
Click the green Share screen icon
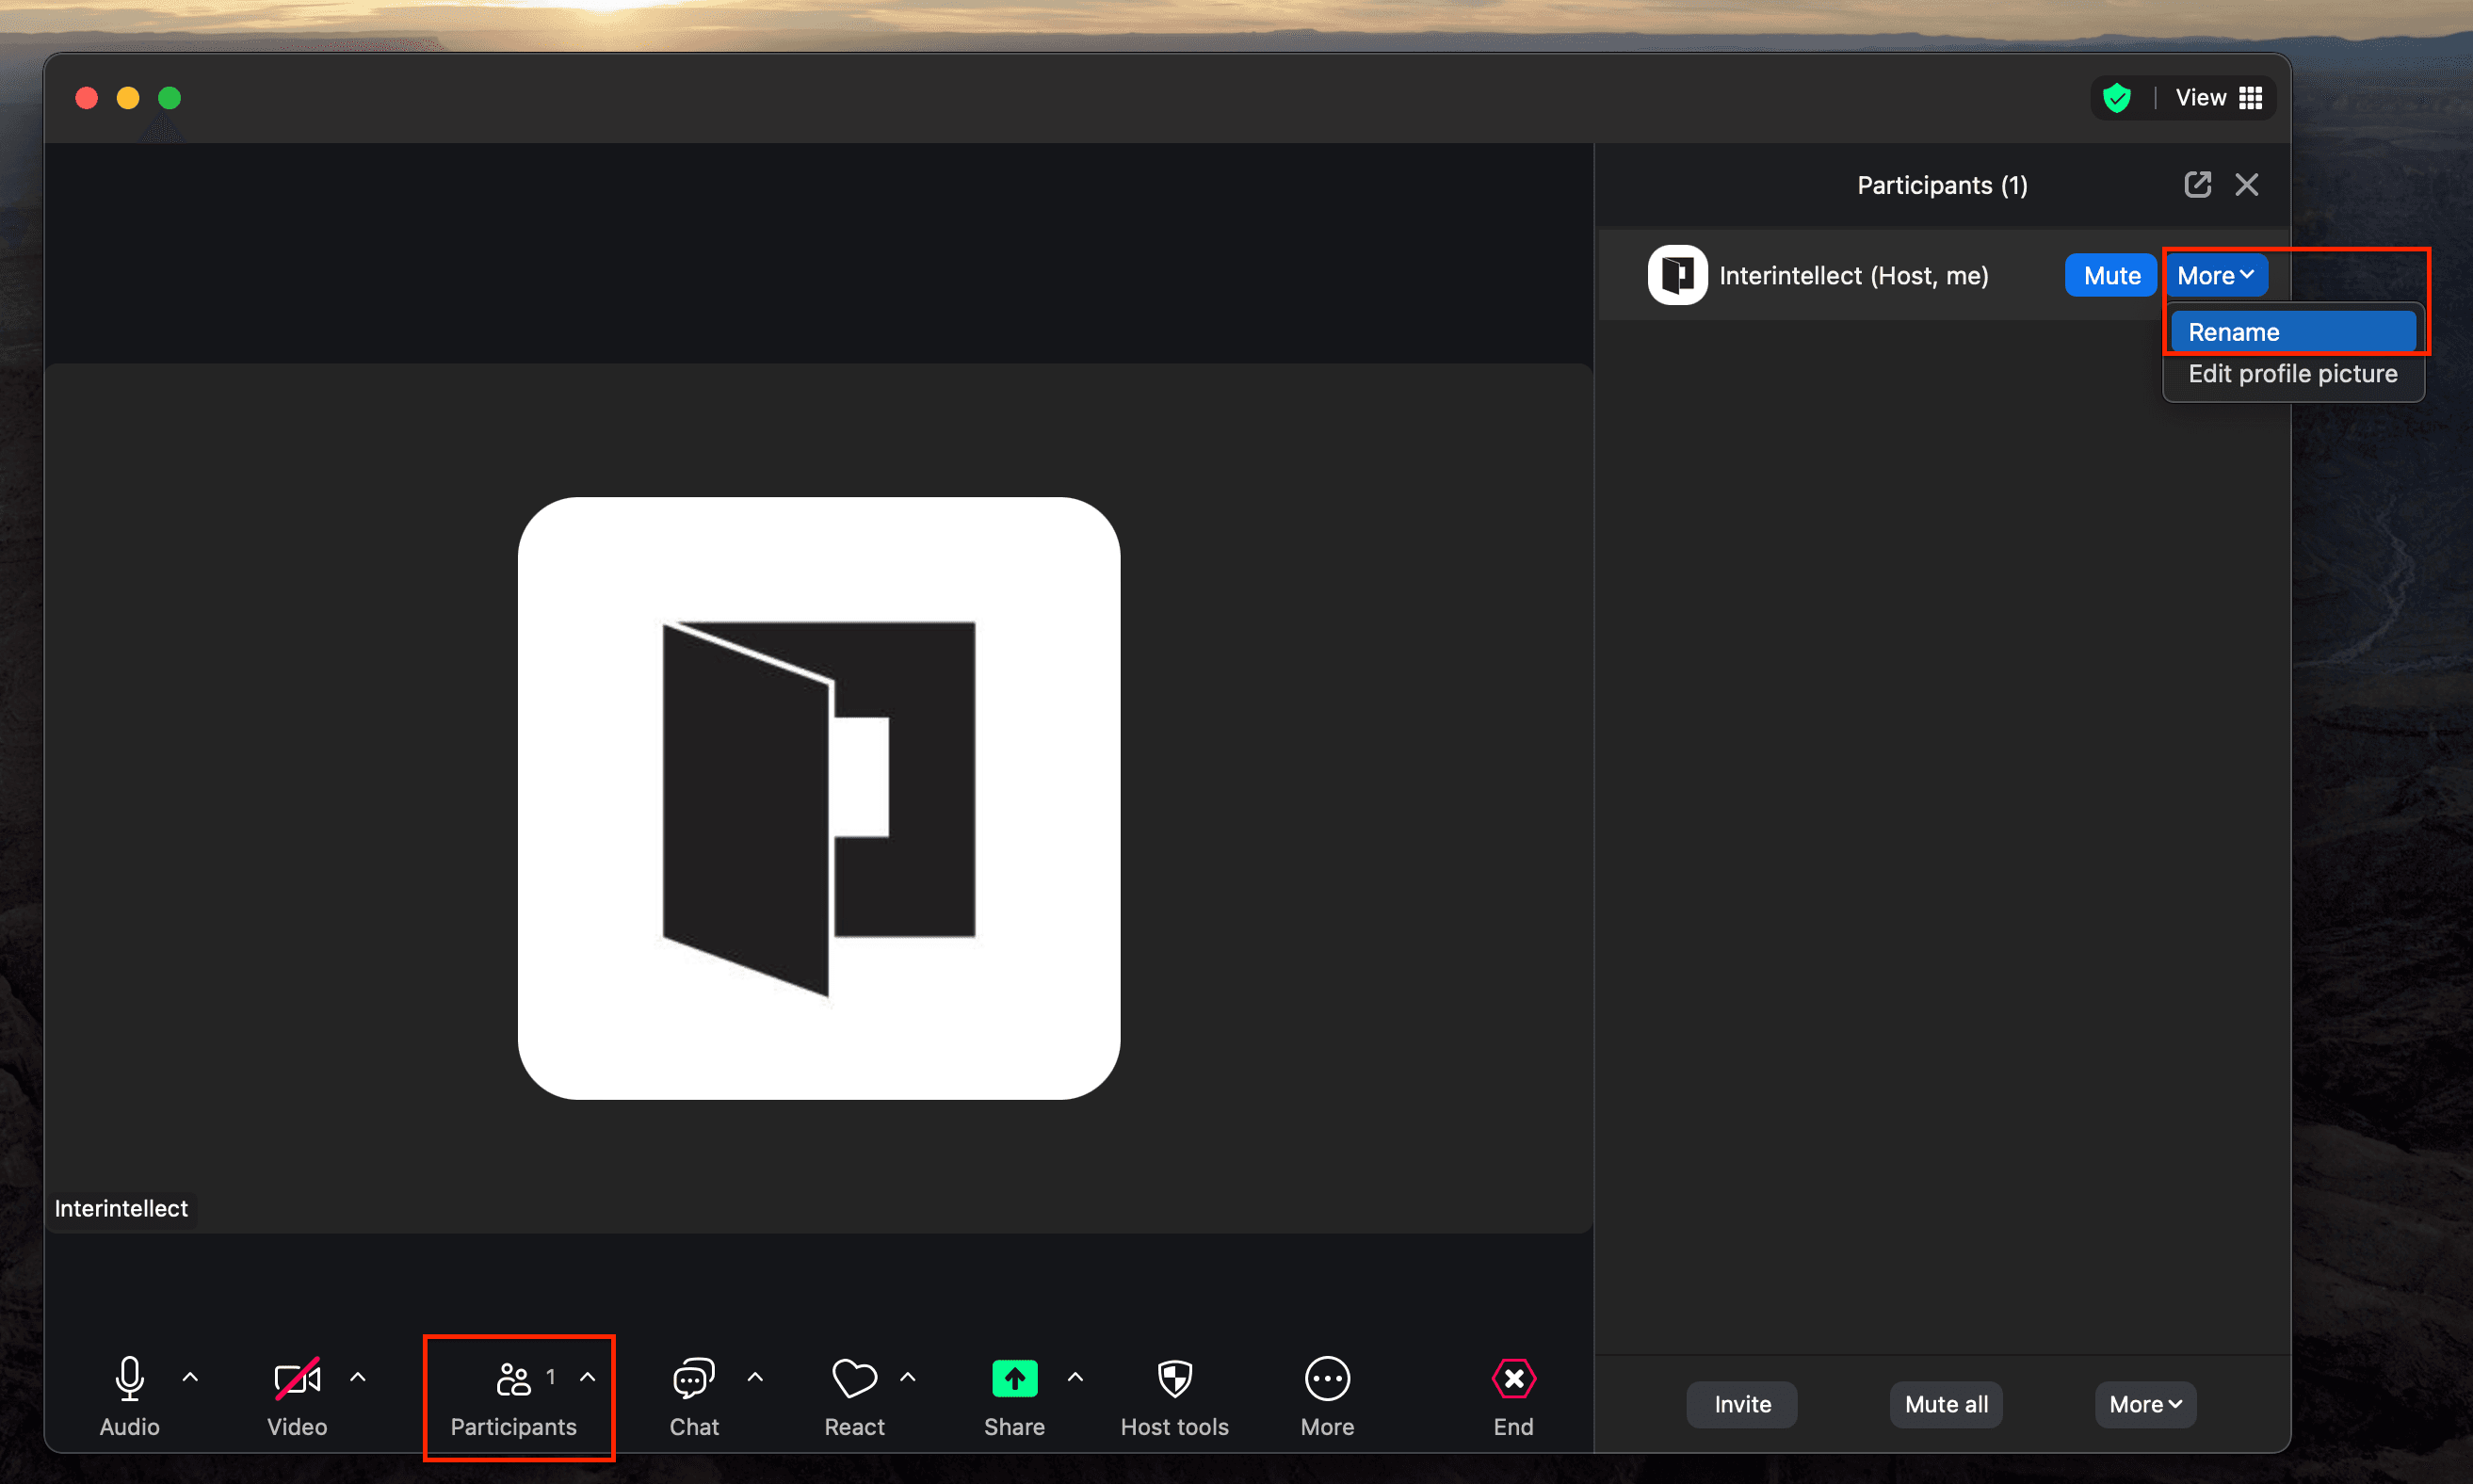click(x=1014, y=1379)
